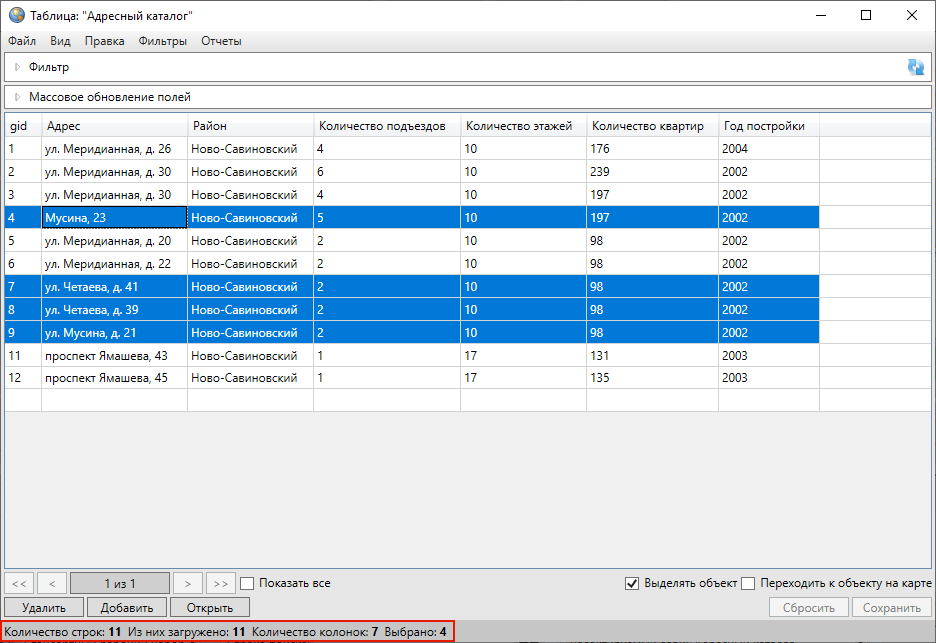Click the '1 из 1' page indicator
The width and height of the screenshot is (936, 643).
[119, 583]
